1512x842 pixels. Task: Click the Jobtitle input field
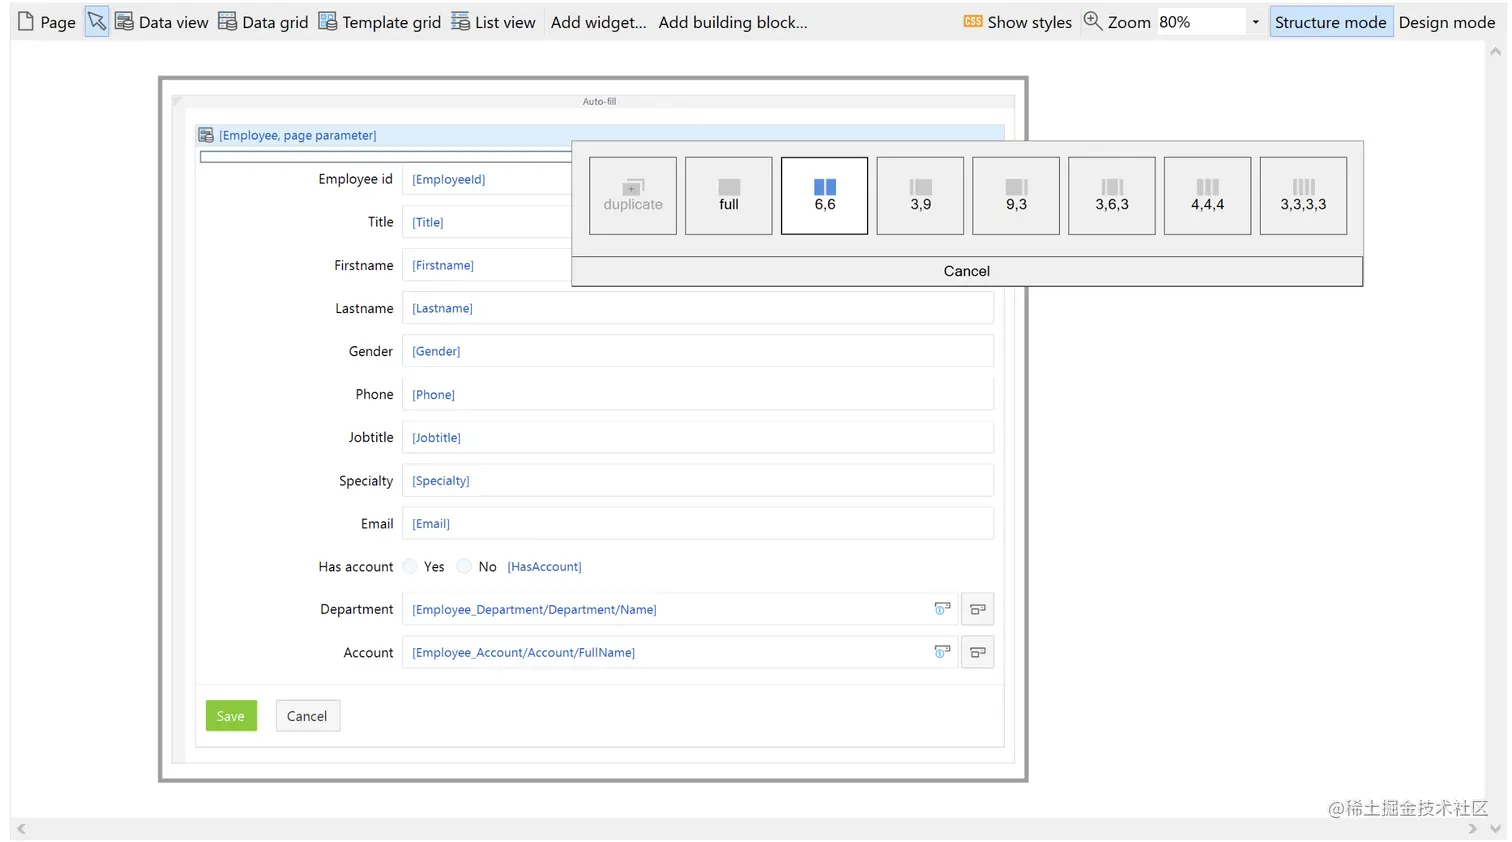point(698,437)
